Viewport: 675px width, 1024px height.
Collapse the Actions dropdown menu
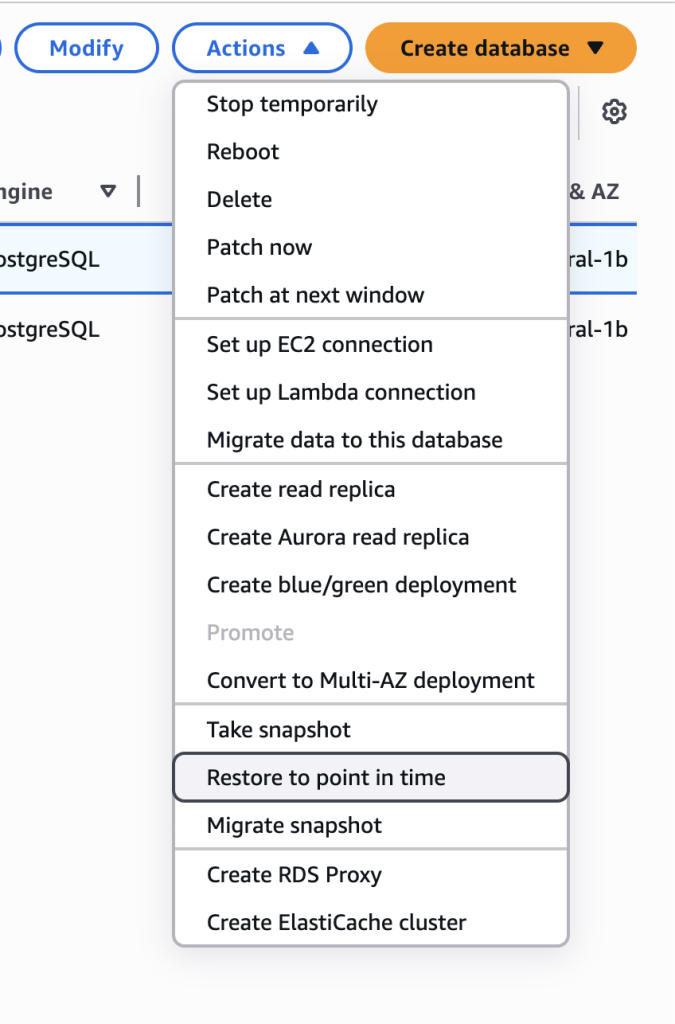tap(262, 48)
